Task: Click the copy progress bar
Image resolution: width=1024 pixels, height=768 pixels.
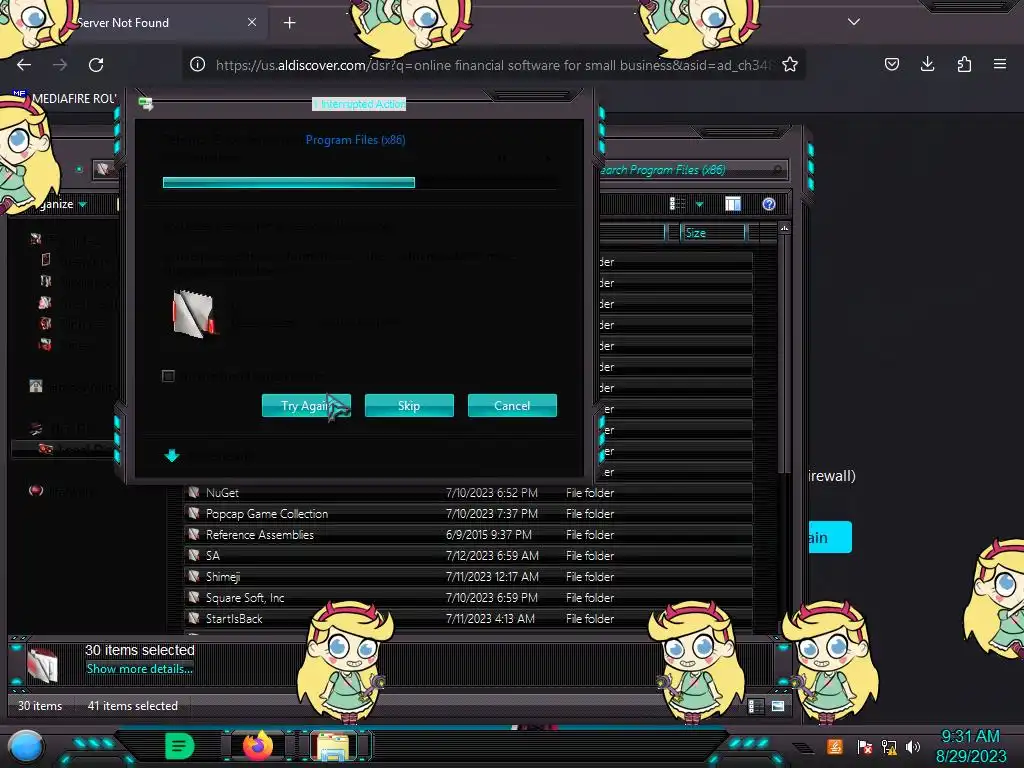Action: pos(359,182)
